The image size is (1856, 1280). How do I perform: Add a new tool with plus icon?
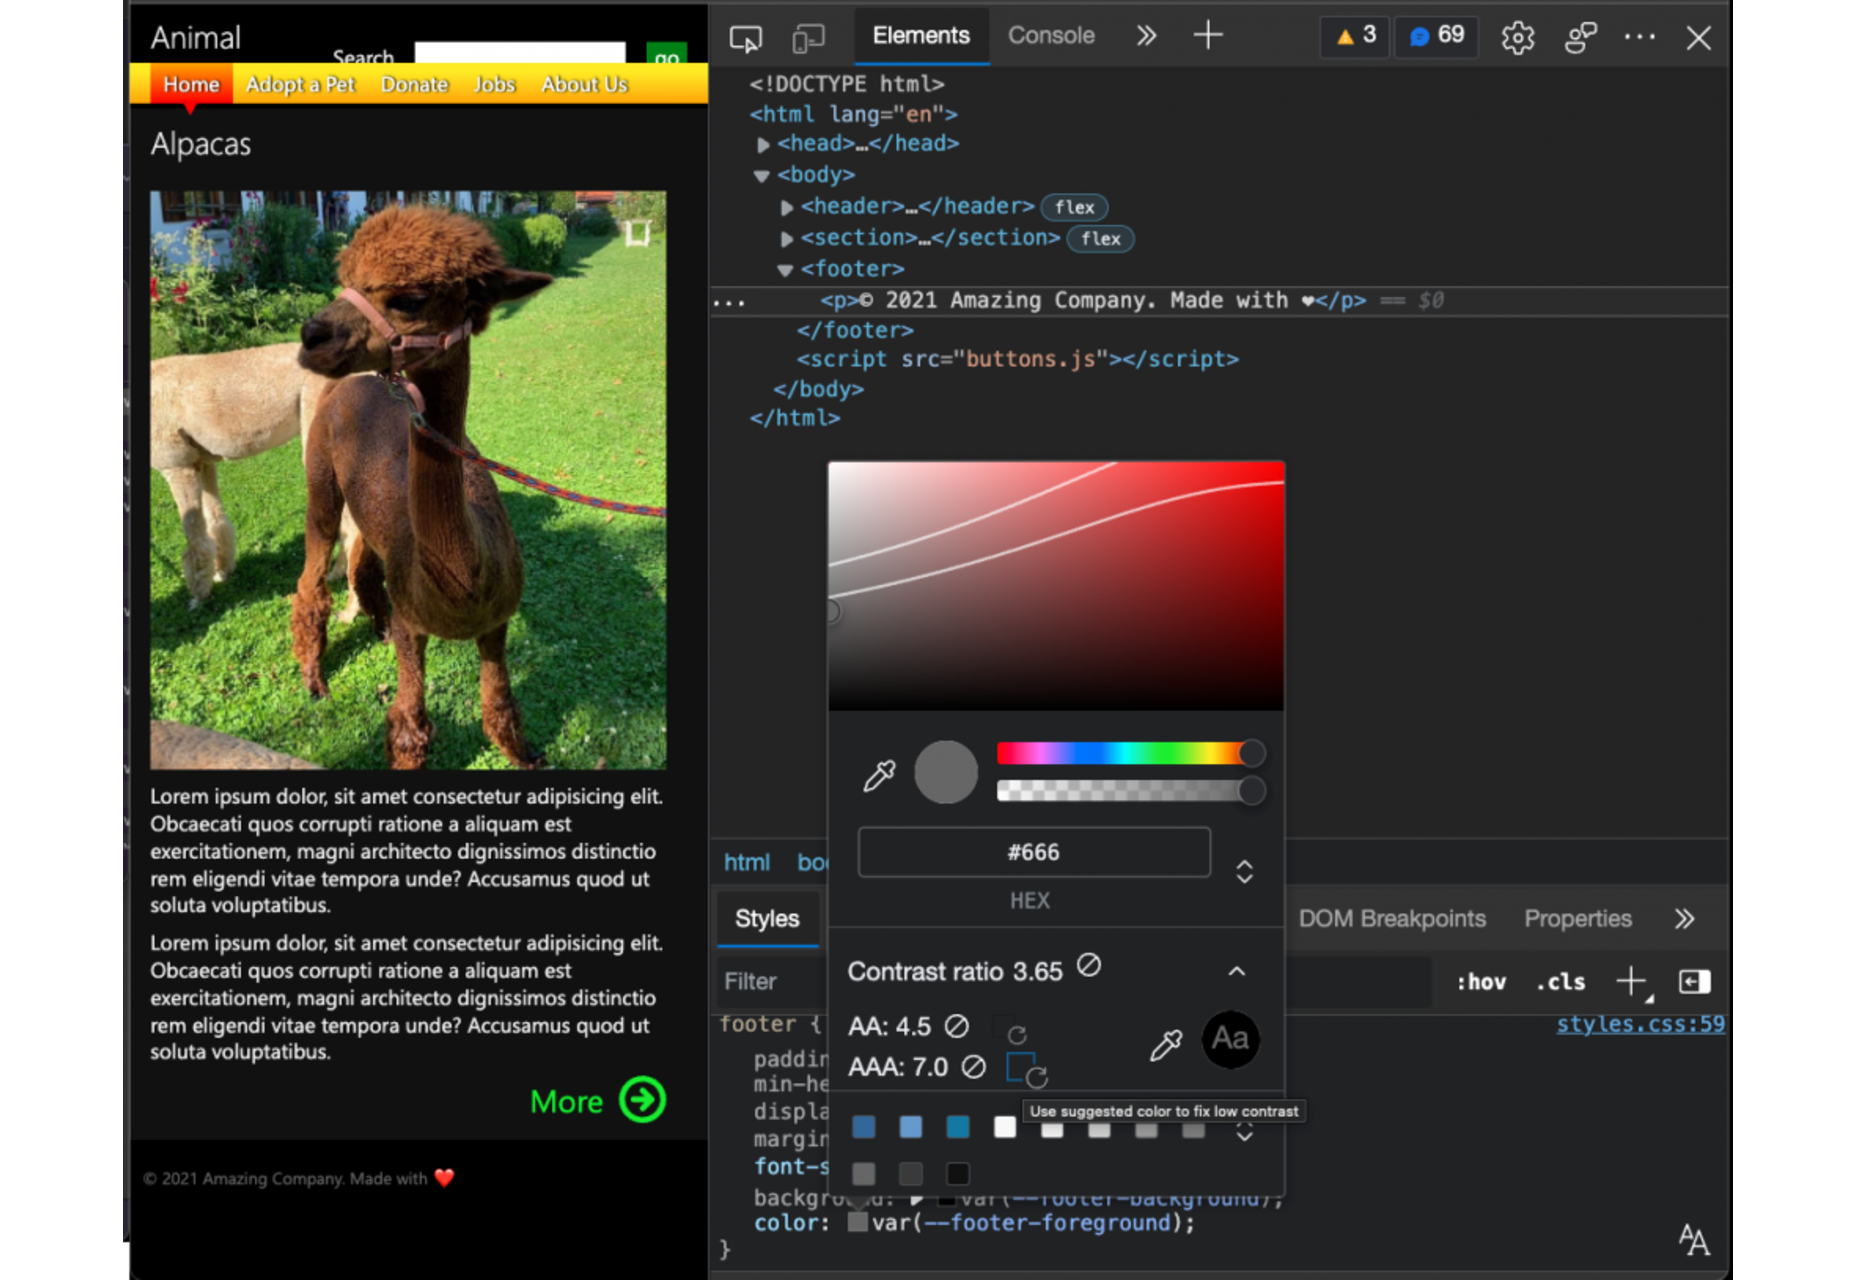click(x=1208, y=35)
